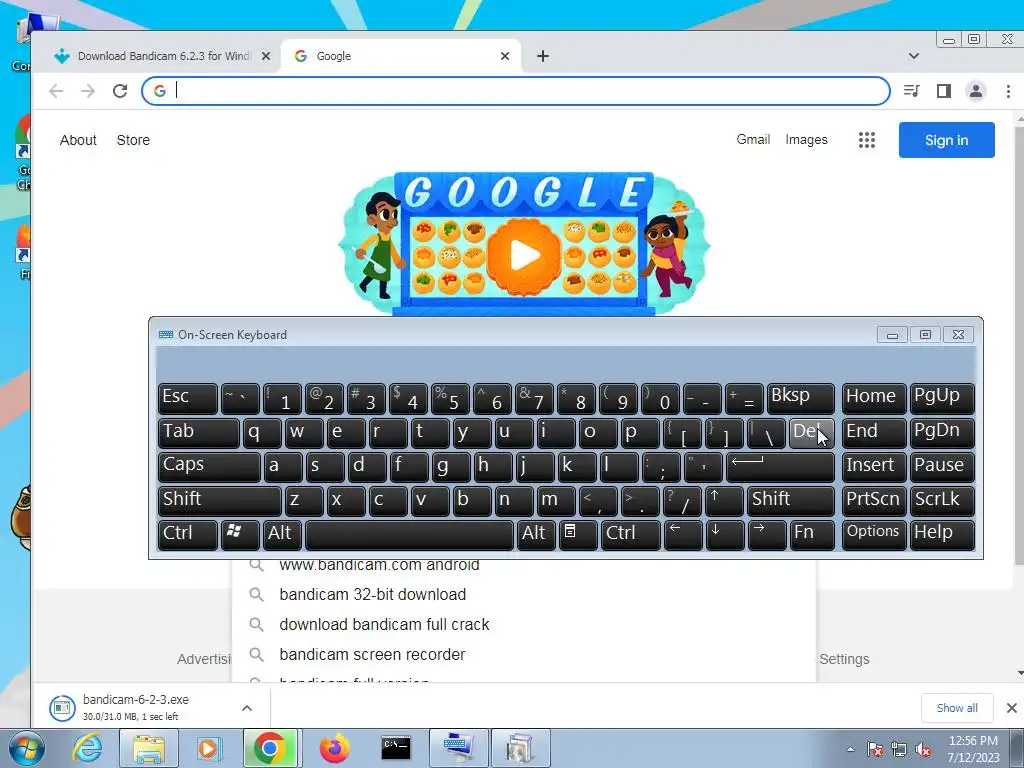Open the About link
The width and height of the screenshot is (1024, 768).
click(78, 140)
